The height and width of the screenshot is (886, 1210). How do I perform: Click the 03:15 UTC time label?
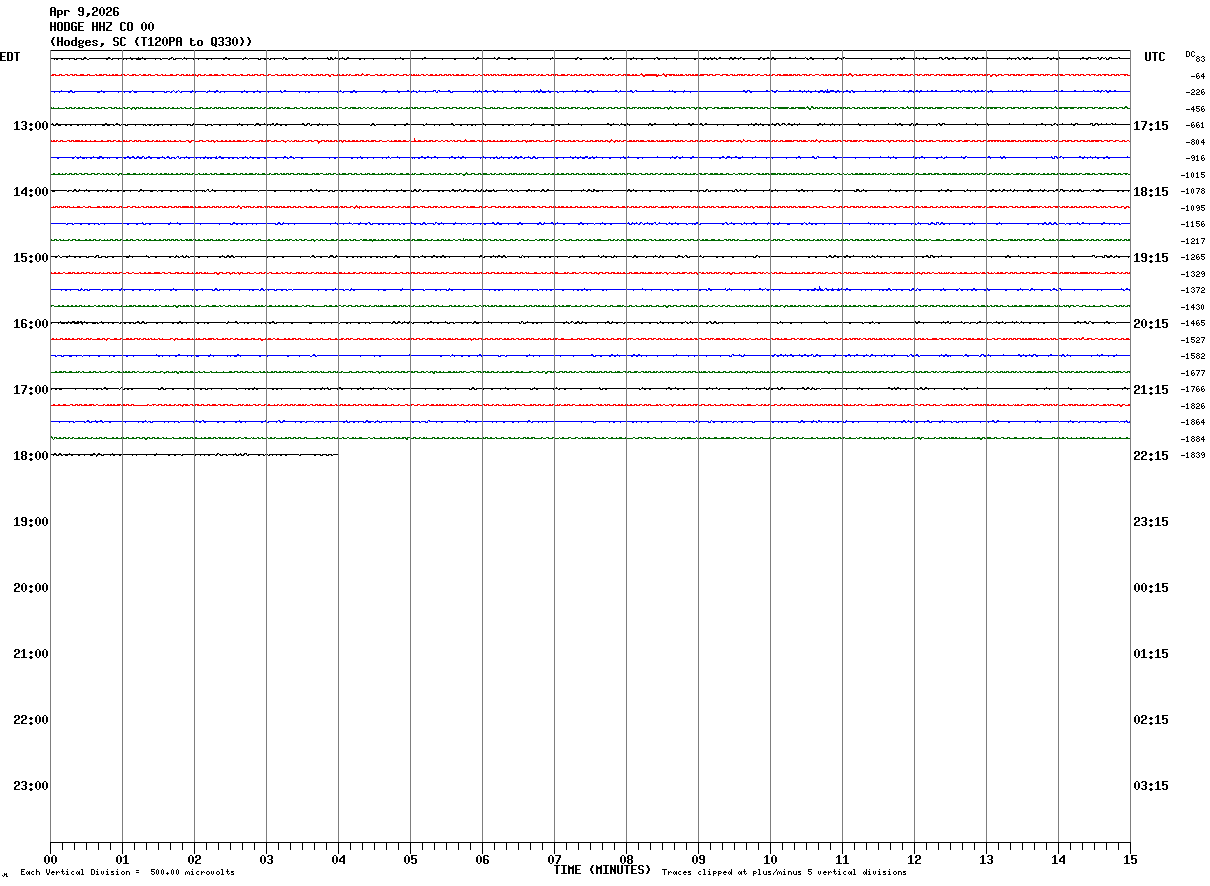coord(1151,786)
